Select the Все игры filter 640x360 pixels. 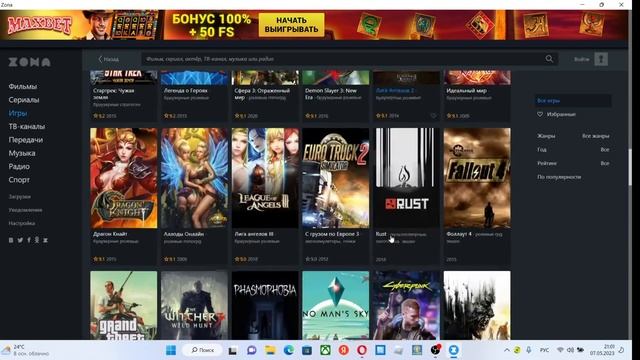pyautogui.click(x=573, y=100)
